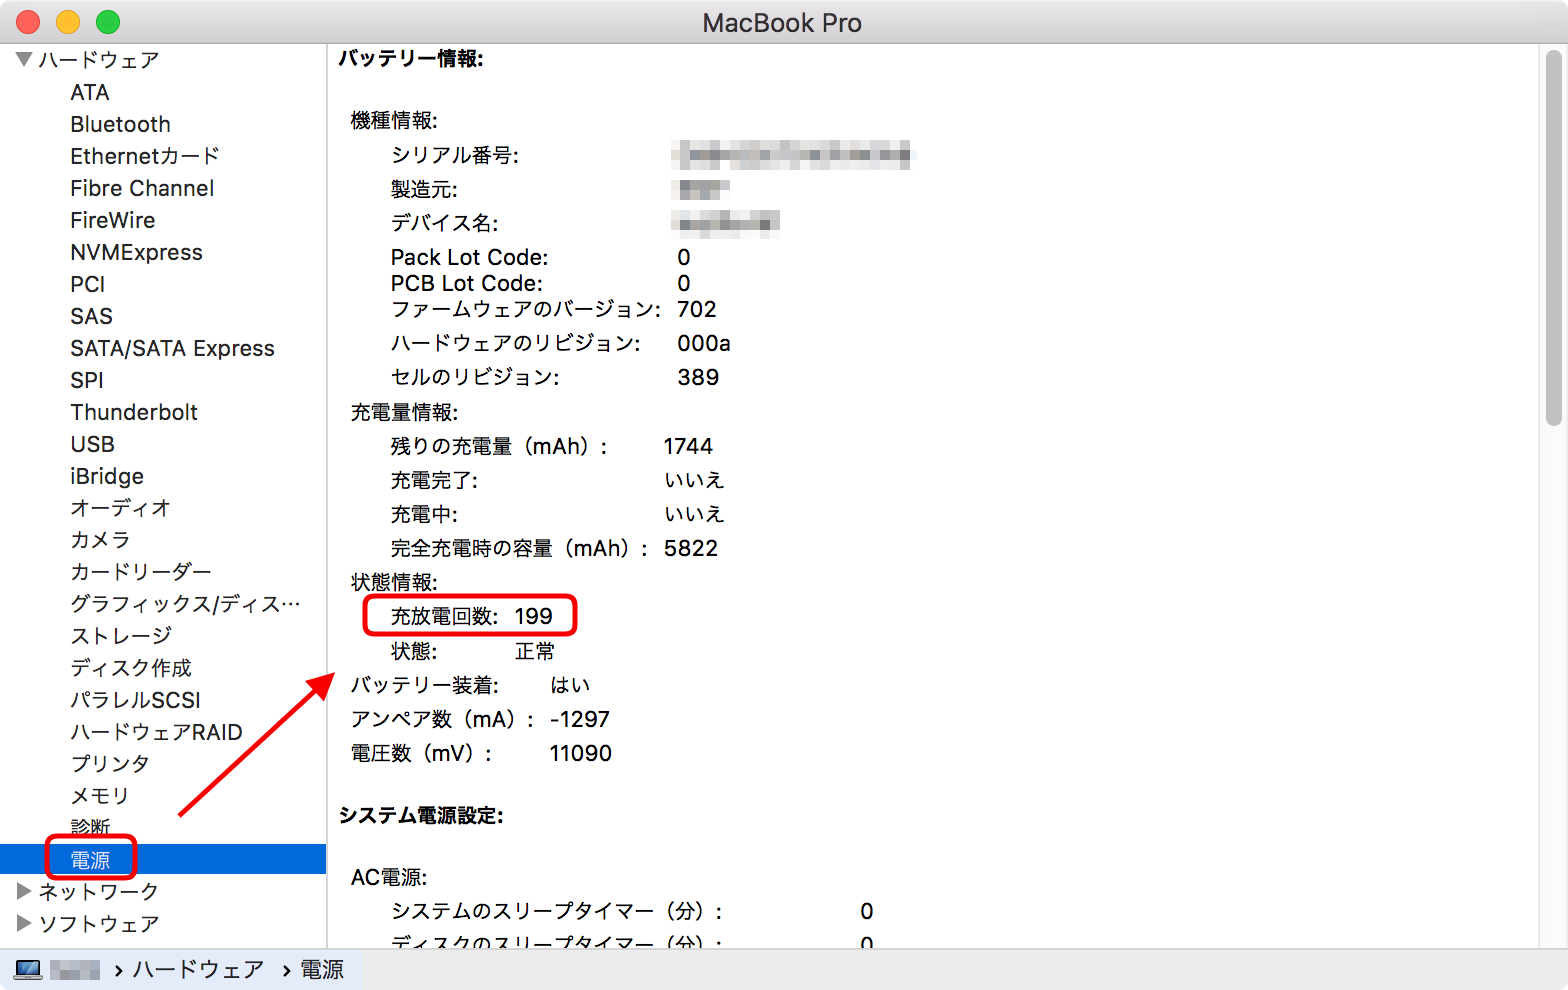Collapse the ハードウェア tree section

(24, 60)
